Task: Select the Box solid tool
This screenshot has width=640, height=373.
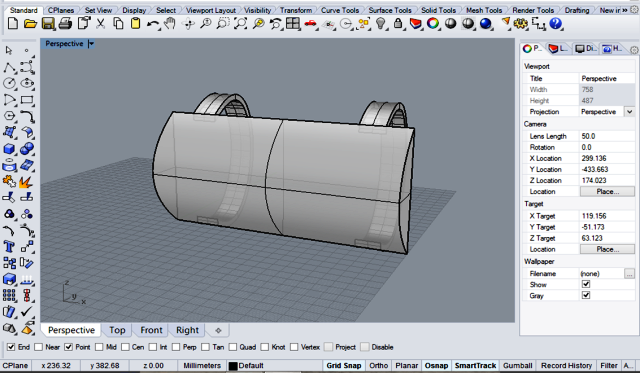Action: point(9,149)
